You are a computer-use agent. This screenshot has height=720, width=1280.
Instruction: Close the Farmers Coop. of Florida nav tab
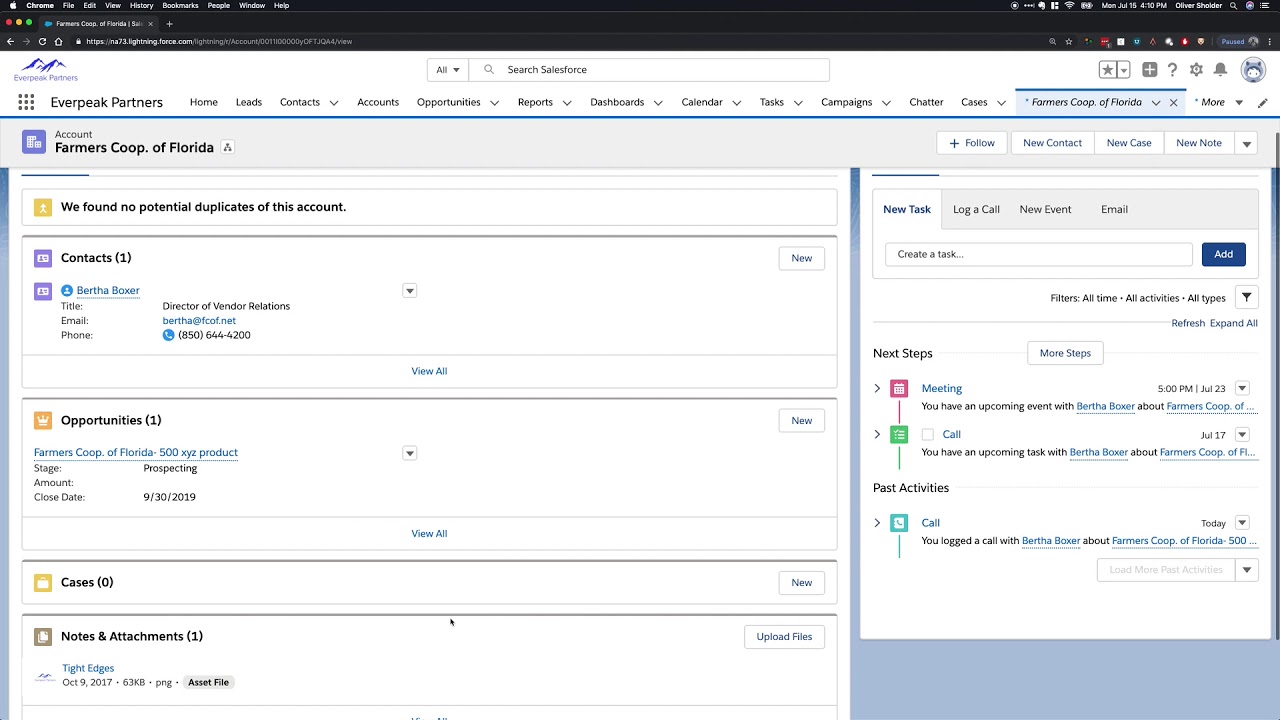[1173, 102]
